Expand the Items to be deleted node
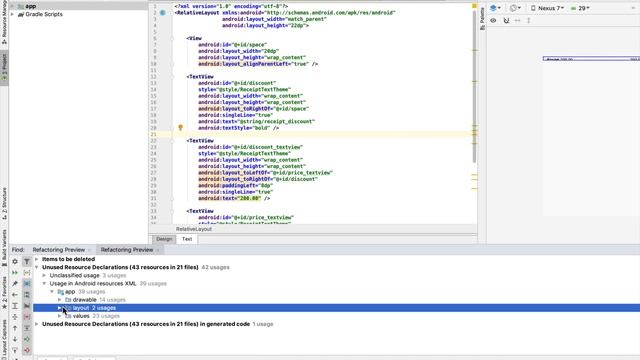Image resolution: width=640 pixels, height=360 pixels. pos(36,259)
